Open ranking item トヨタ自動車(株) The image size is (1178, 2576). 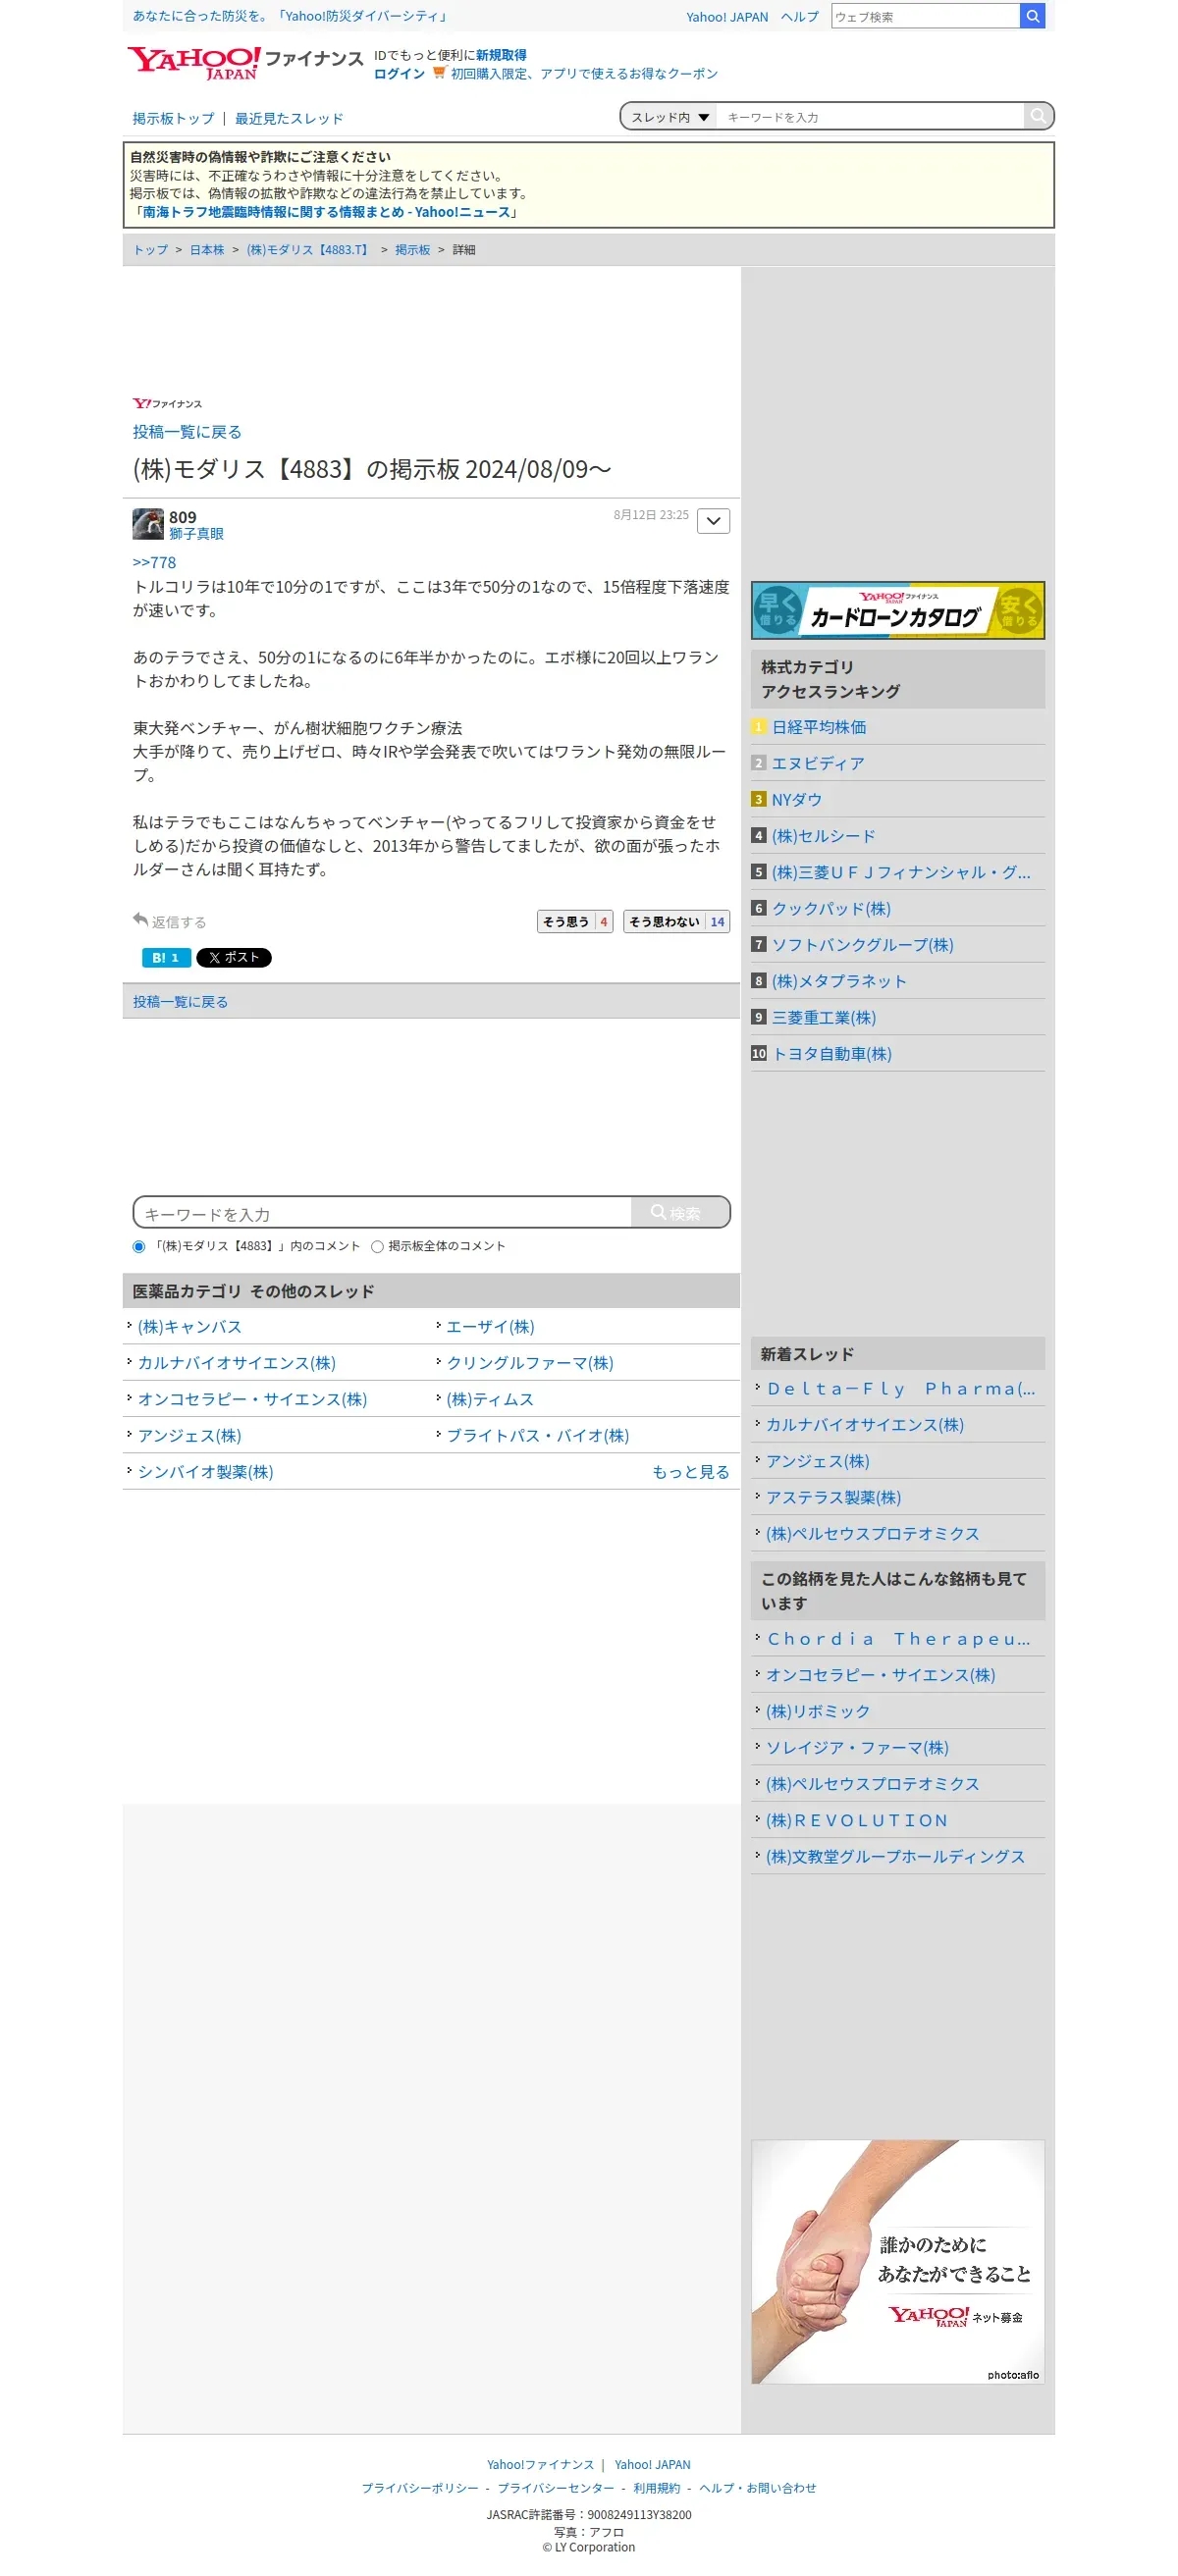pyautogui.click(x=831, y=1054)
